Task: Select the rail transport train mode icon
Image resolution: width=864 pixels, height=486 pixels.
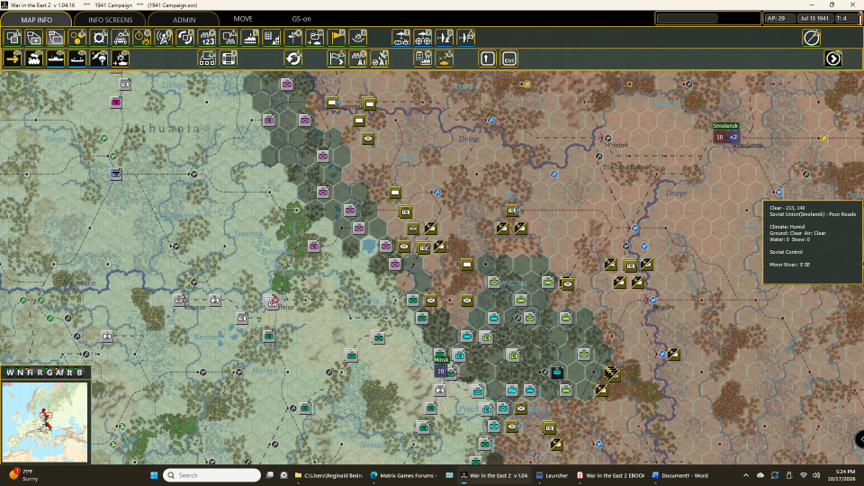Action: point(34,58)
